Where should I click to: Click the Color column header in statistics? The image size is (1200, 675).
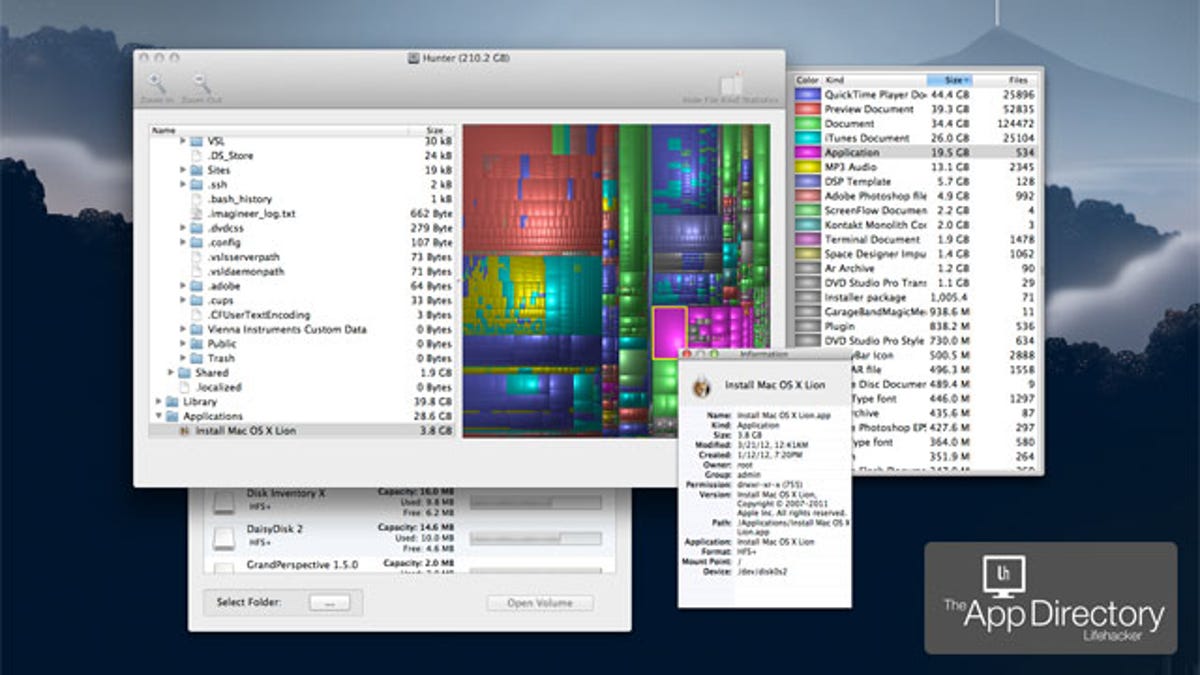pyautogui.click(x=808, y=80)
